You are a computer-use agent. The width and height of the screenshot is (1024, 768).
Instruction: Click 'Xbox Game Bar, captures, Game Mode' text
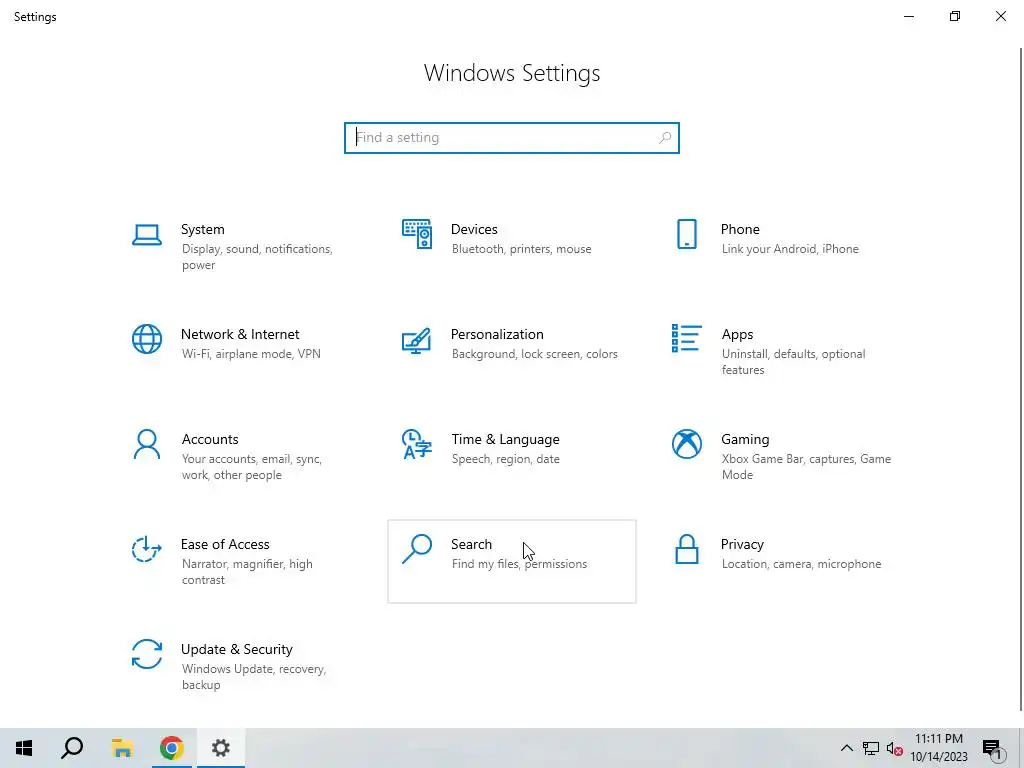[x=806, y=467]
